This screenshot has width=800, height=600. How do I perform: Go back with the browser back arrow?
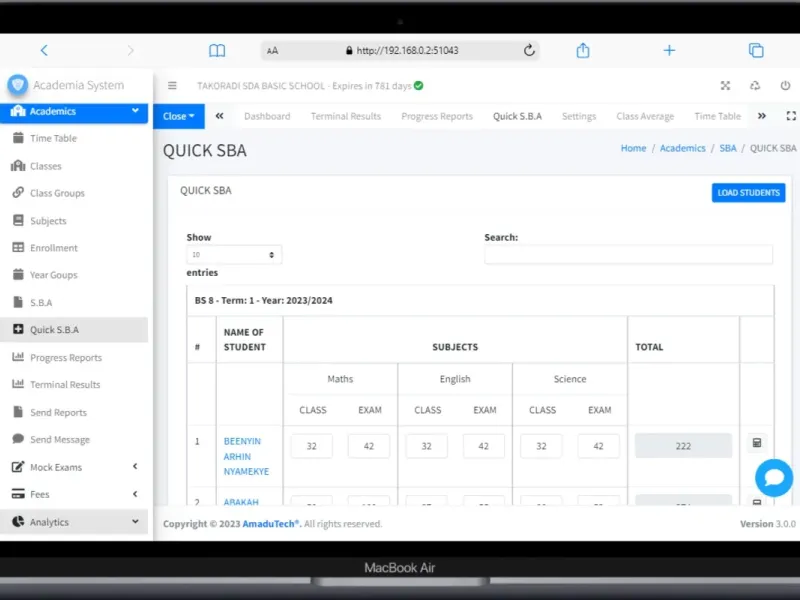(44, 50)
